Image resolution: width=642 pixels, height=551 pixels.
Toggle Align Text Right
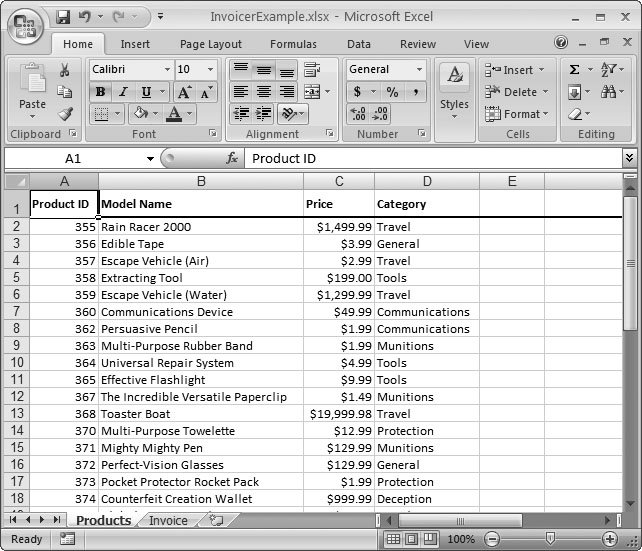pyautogui.click(x=287, y=92)
